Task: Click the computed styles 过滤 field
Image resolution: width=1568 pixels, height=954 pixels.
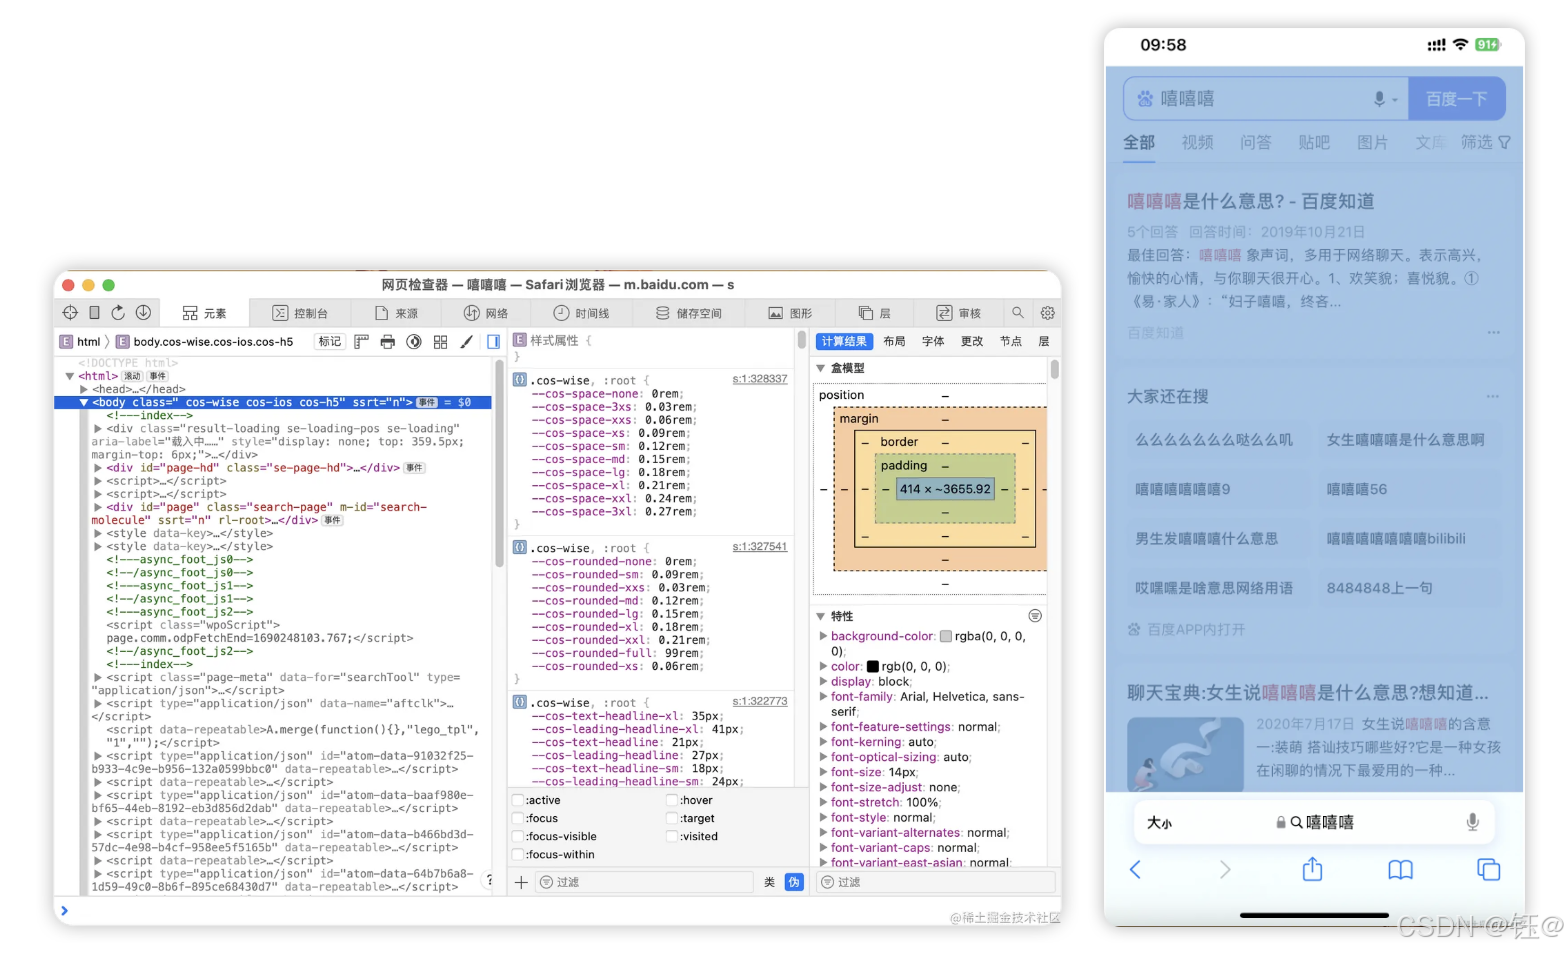Action: tap(936, 882)
